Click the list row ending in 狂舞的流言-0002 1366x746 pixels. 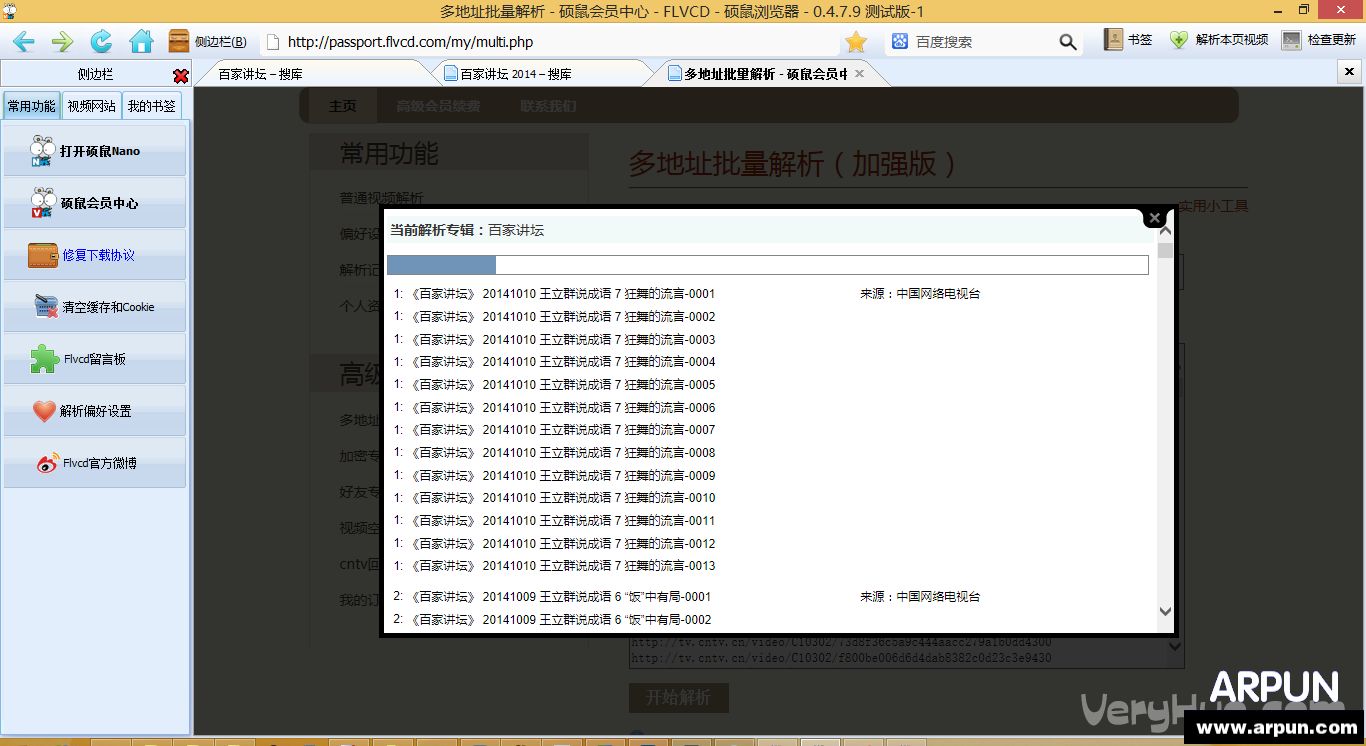pos(554,317)
